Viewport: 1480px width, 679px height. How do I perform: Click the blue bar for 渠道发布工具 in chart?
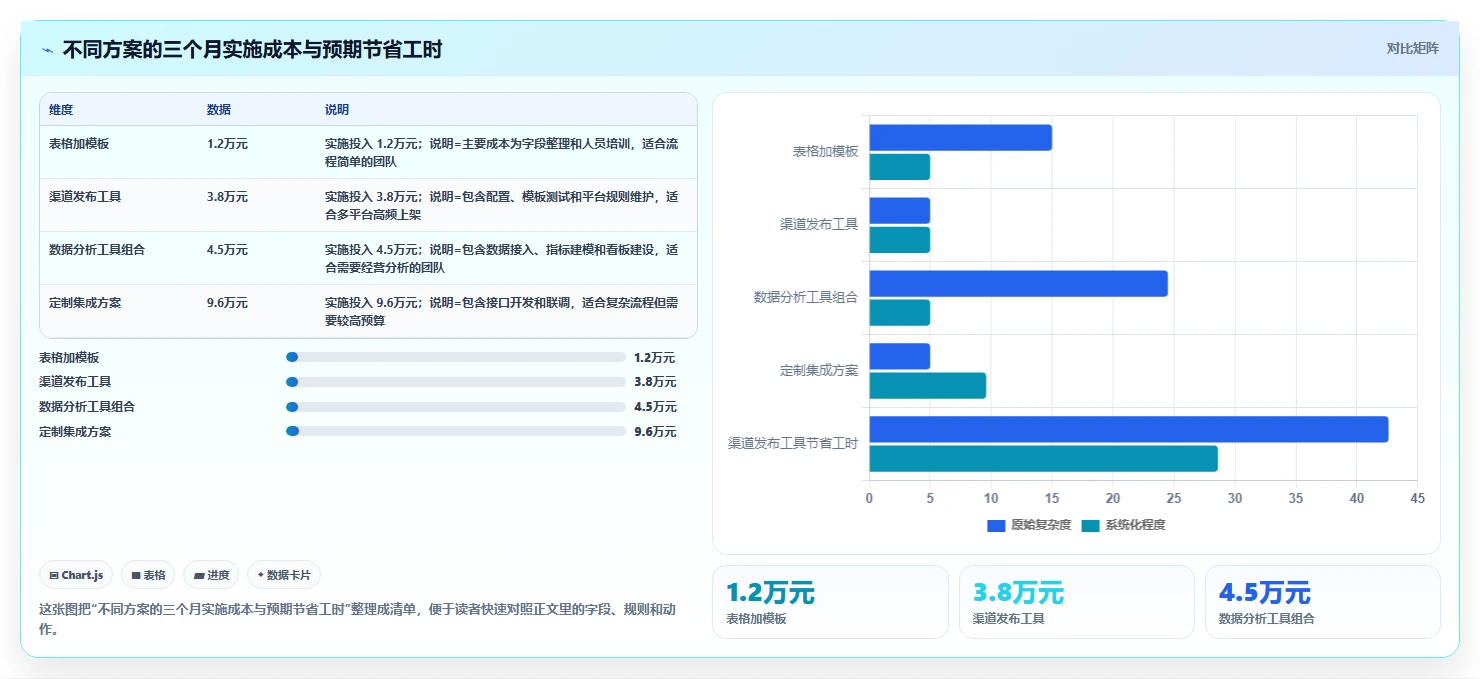point(899,211)
